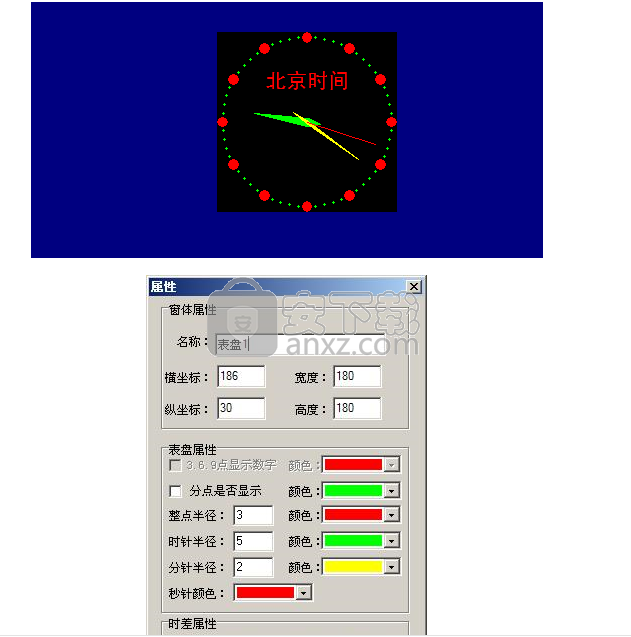Image resolution: width=631 pixels, height=637 pixels.
Task: Edit the 整点半径 value 3
Action: [253, 515]
